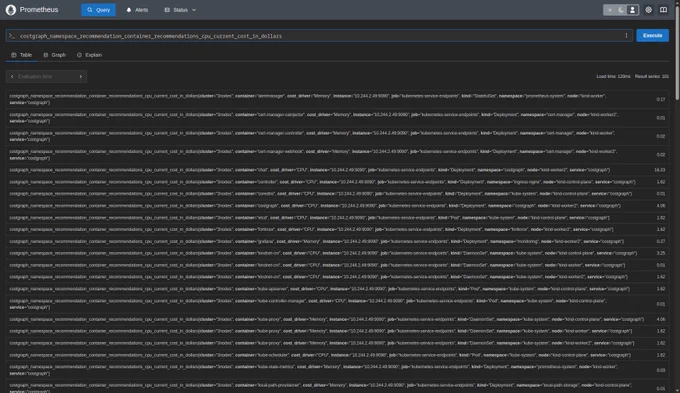Viewport: 680px width, 393px height.
Task: Select the chat container series row
Action: (337, 170)
